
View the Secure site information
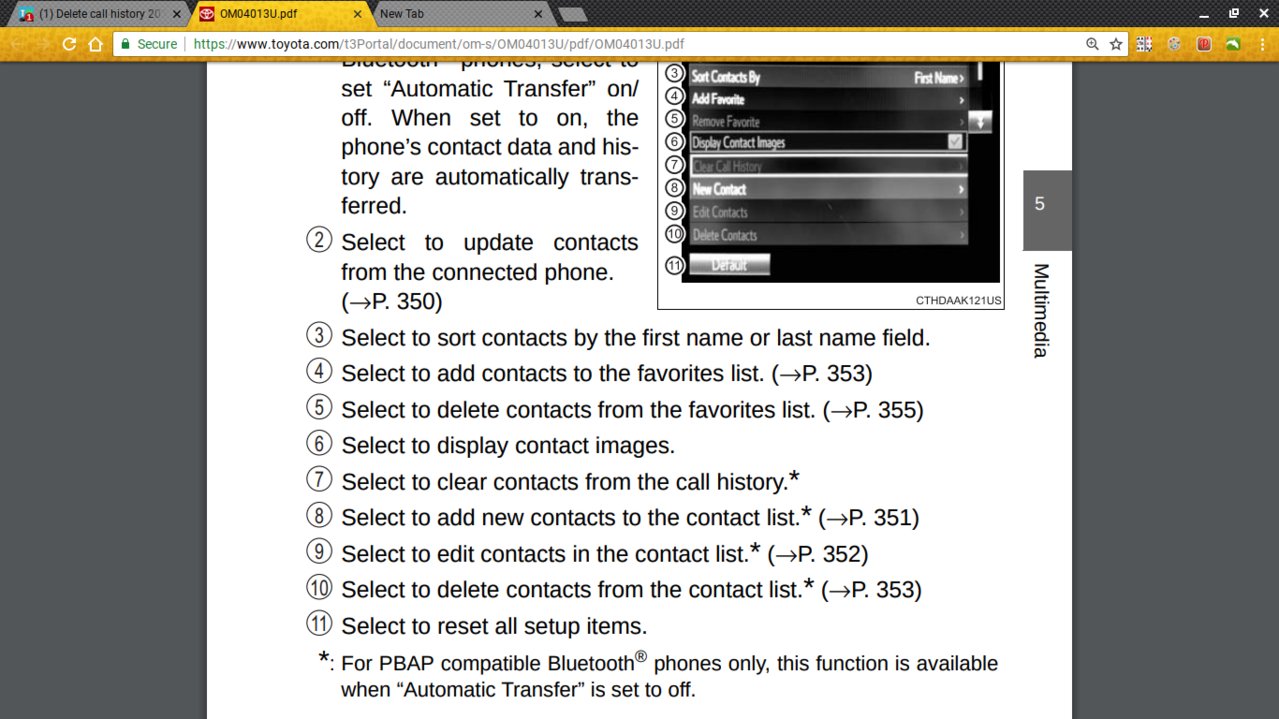click(148, 44)
